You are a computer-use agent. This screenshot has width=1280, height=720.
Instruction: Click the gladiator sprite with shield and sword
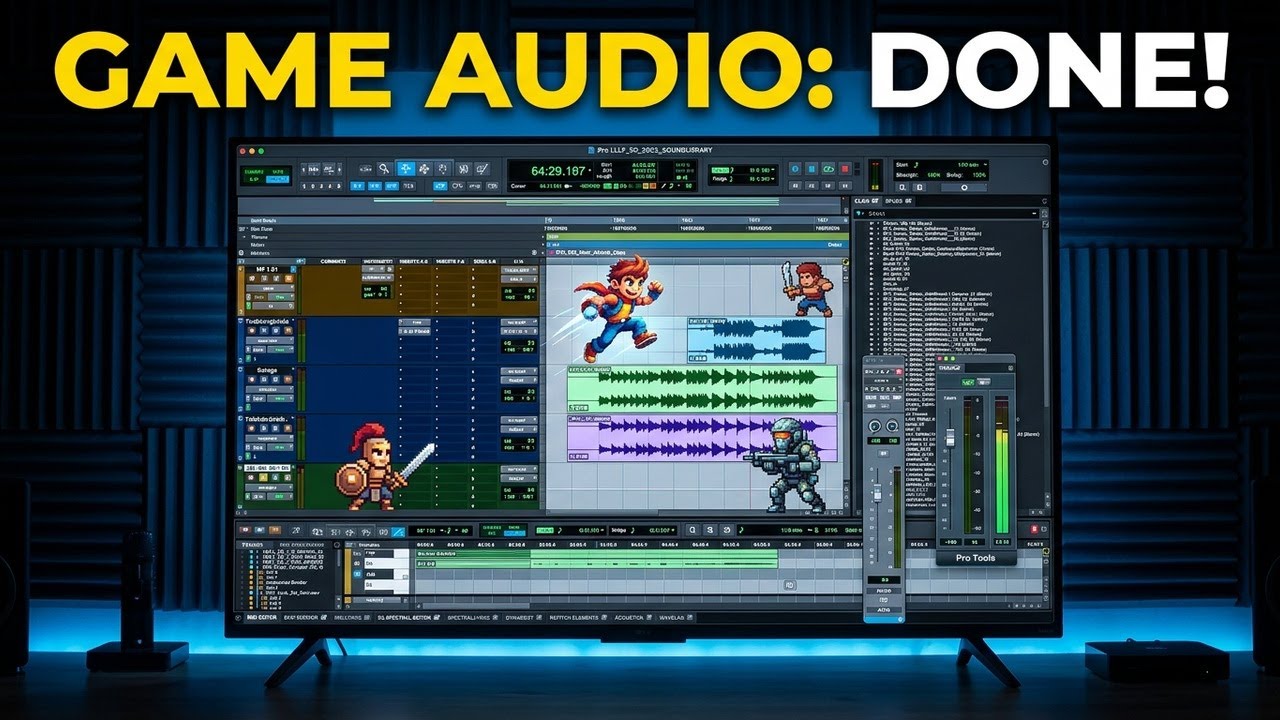[x=383, y=468]
